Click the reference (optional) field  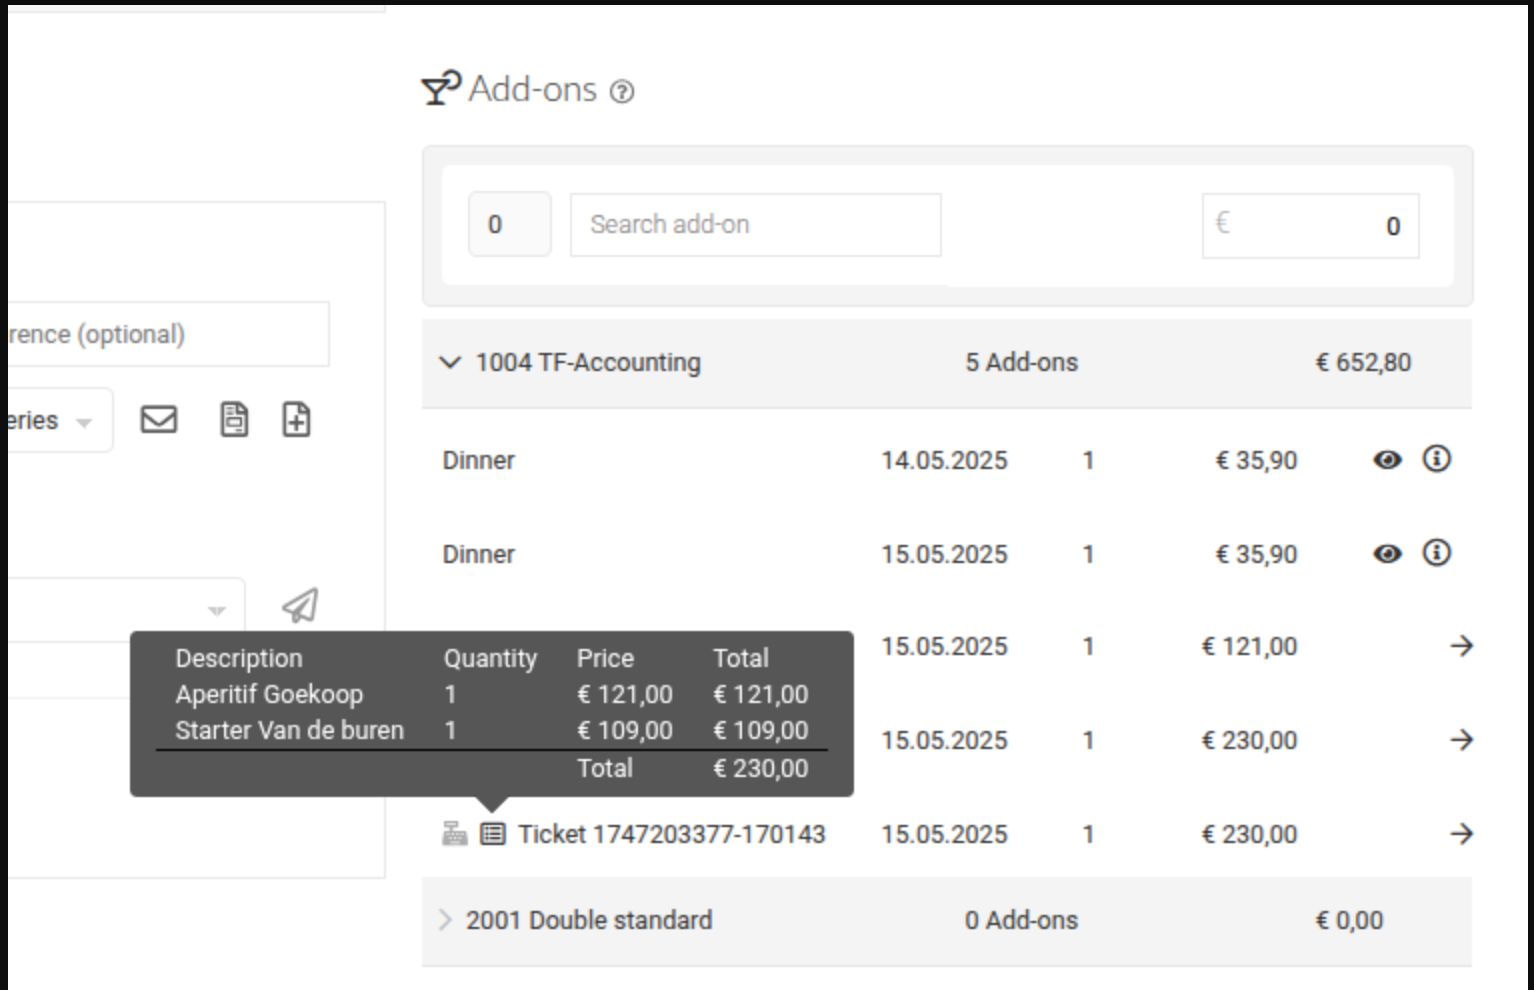click(x=168, y=334)
